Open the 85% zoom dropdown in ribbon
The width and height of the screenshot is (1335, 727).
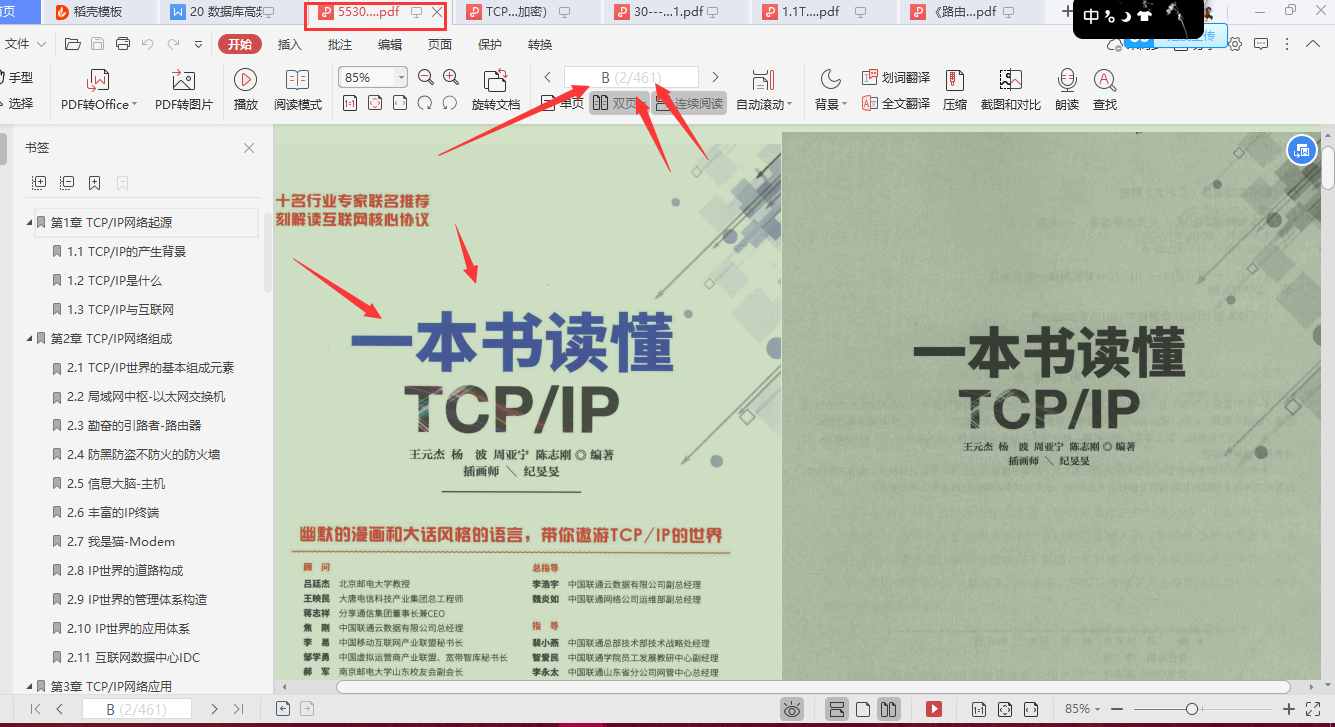pos(401,77)
